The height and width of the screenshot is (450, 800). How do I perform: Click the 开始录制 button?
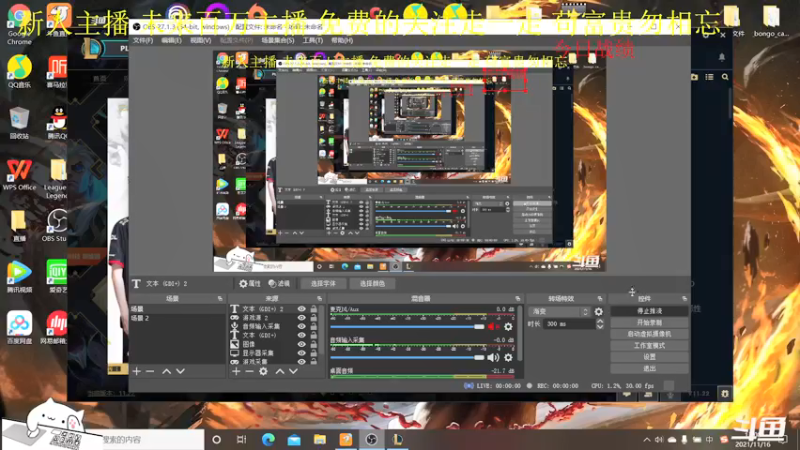649,322
